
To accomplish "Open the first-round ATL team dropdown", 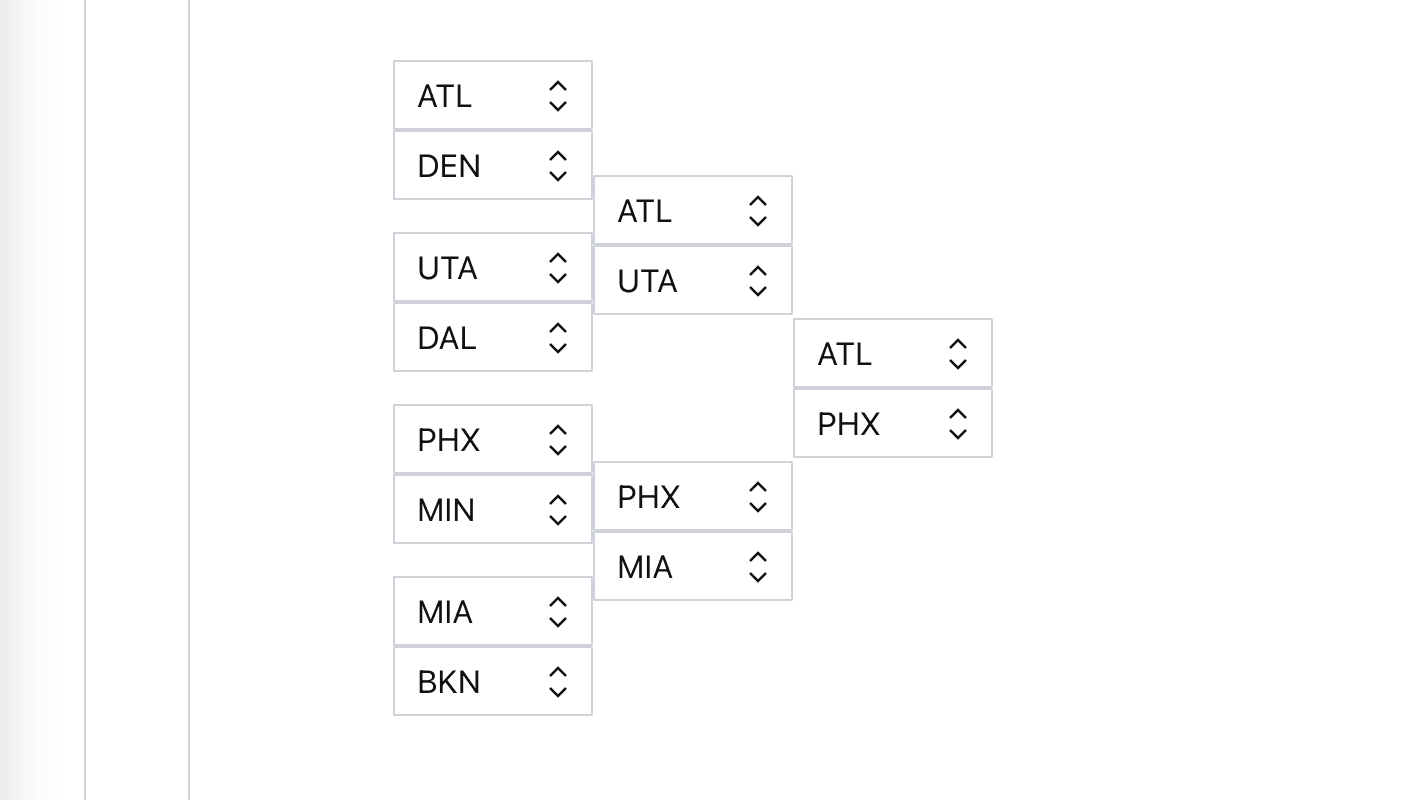I will point(492,96).
